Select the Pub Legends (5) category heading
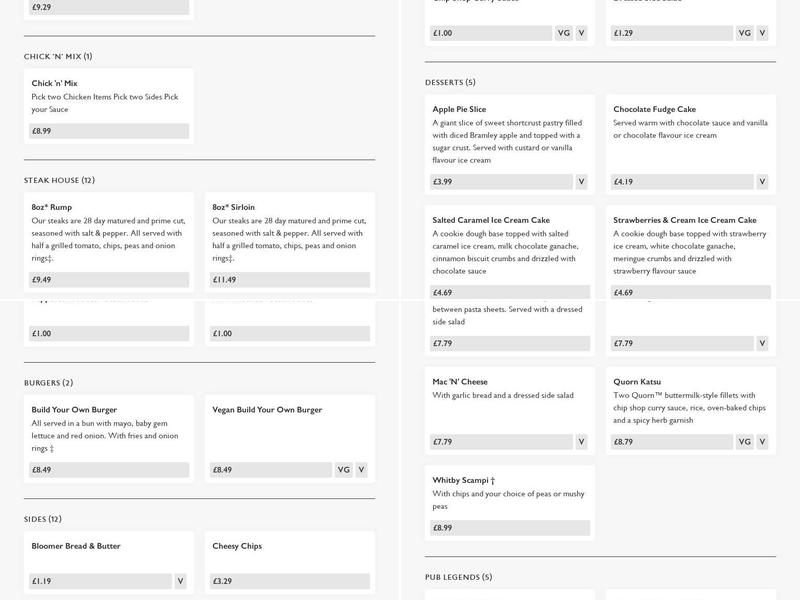Viewport: 800px width, 600px height. pyautogui.click(x=458, y=577)
